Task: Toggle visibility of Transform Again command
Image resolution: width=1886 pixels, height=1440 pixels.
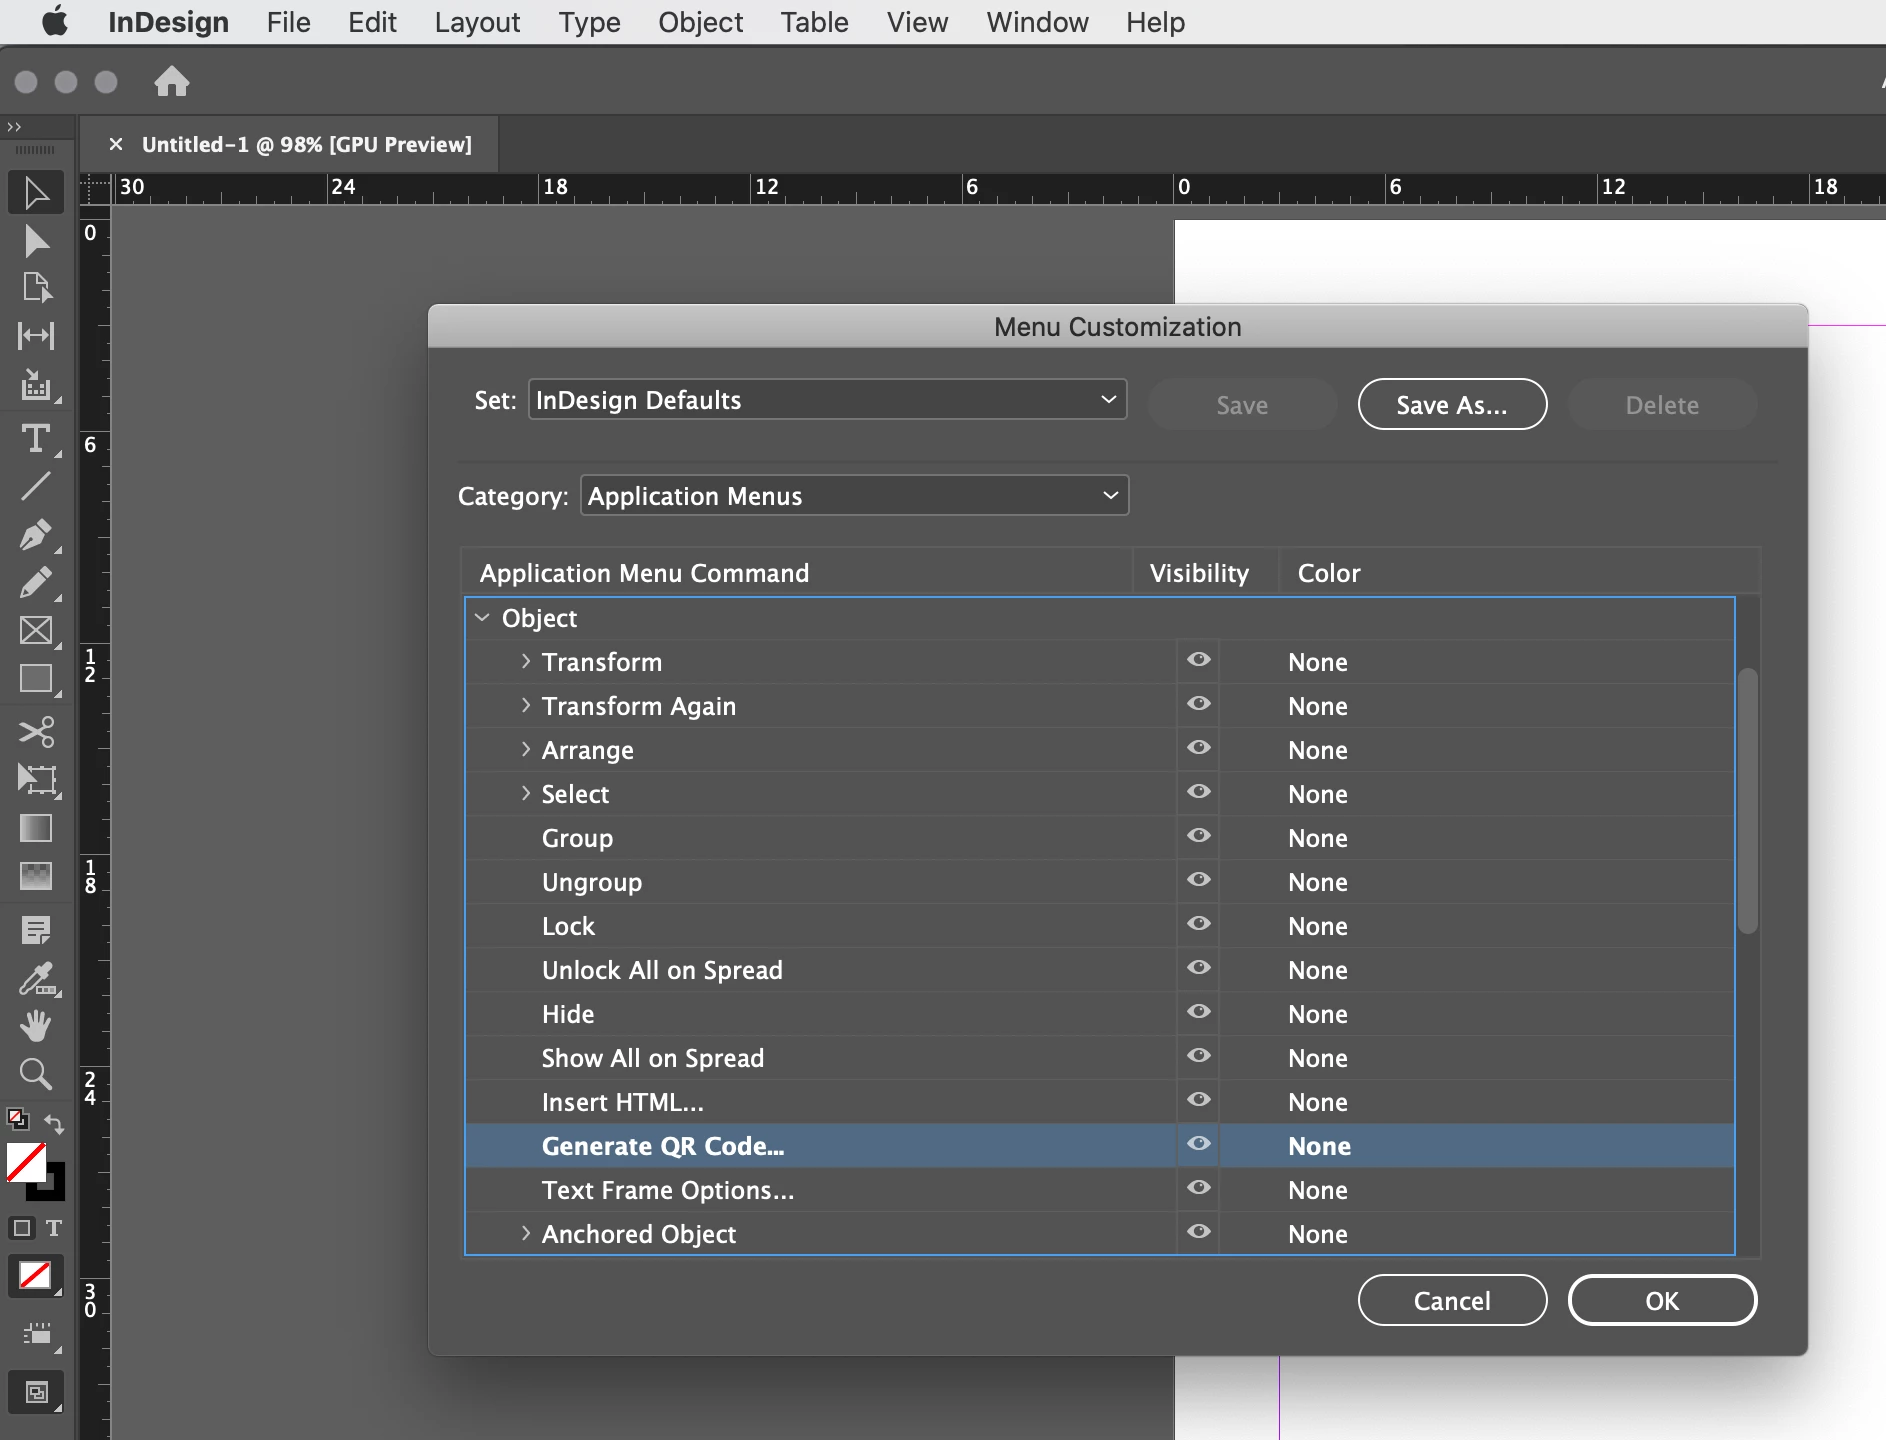Action: [x=1199, y=704]
